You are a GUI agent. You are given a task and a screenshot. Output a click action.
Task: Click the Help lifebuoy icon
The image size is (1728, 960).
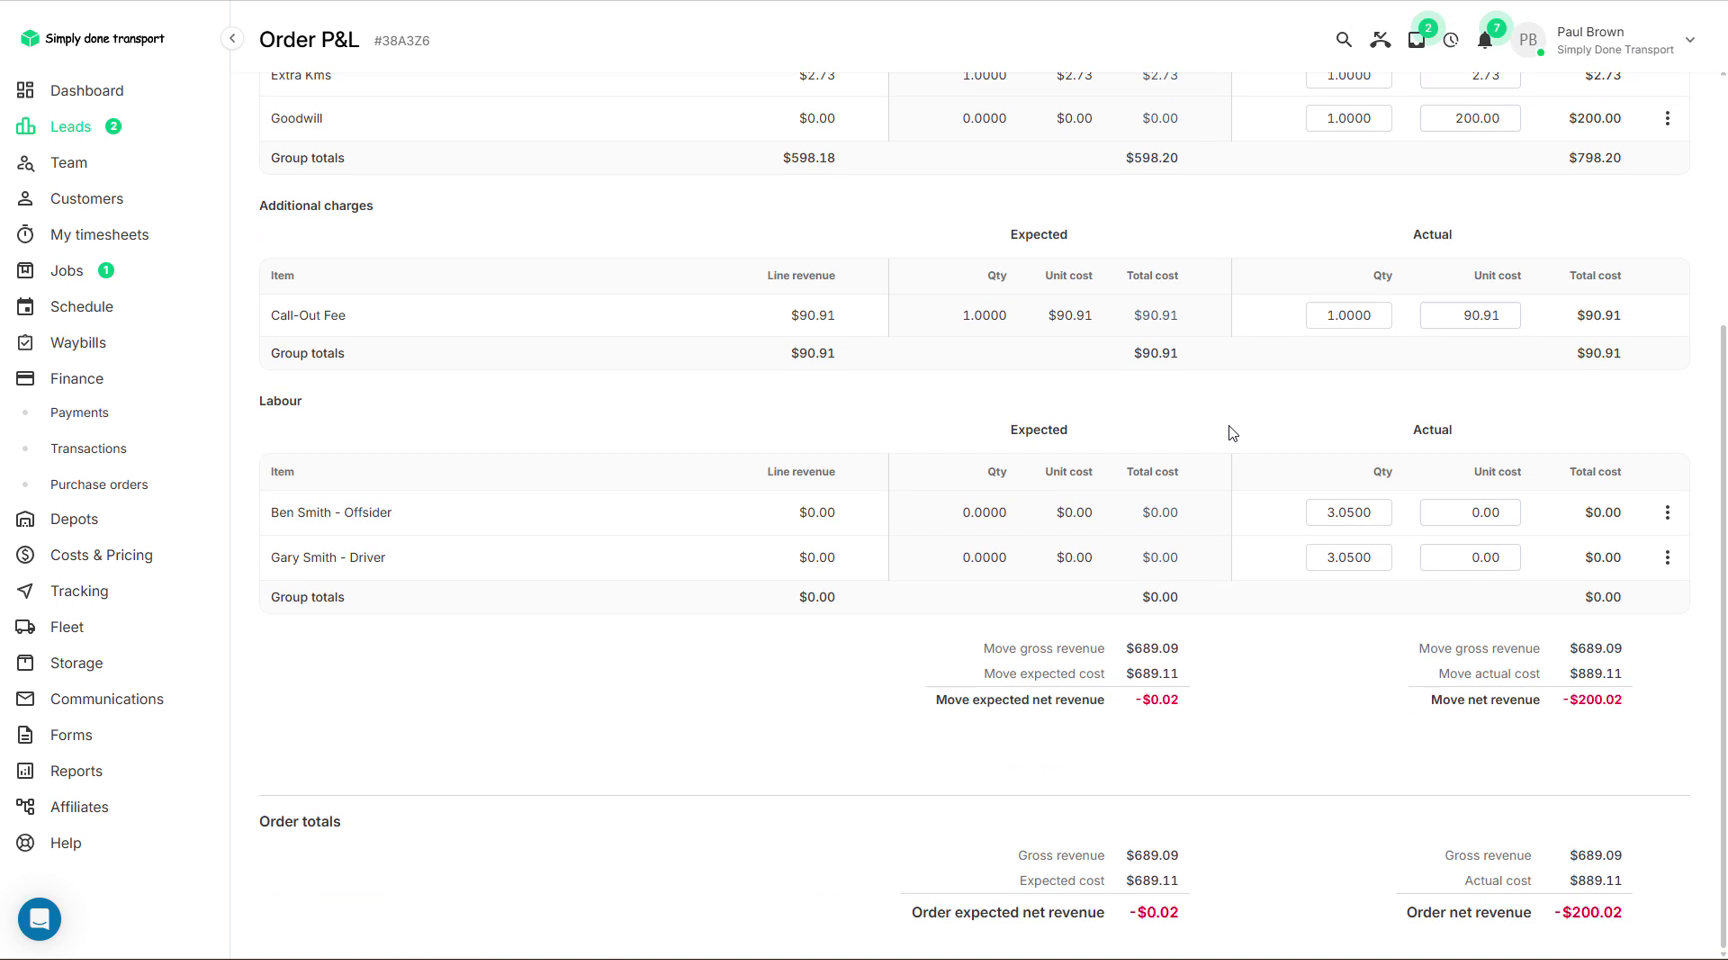tap(25, 843)
